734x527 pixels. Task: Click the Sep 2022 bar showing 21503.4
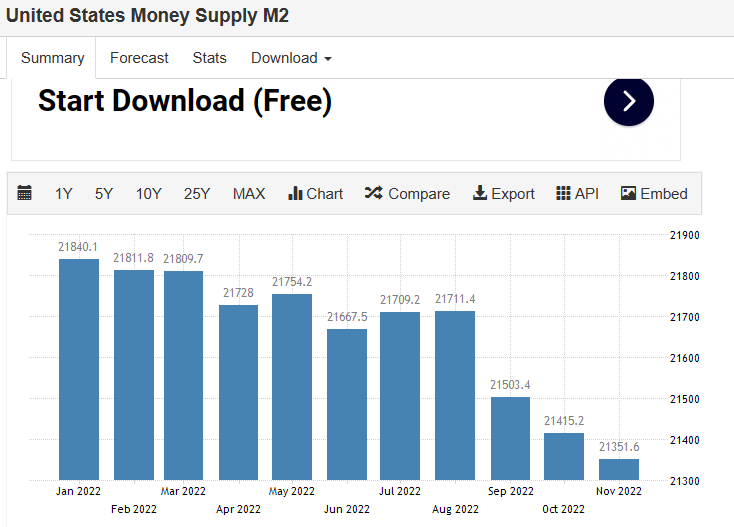[510, 438]
